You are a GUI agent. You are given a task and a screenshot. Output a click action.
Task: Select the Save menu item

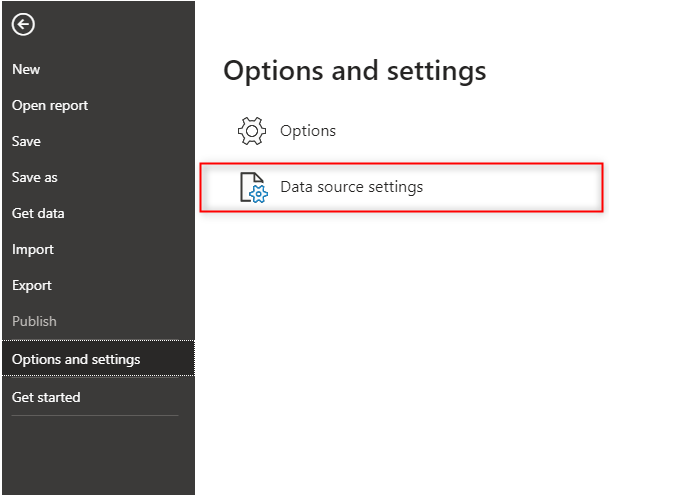(x=26, y=141)
